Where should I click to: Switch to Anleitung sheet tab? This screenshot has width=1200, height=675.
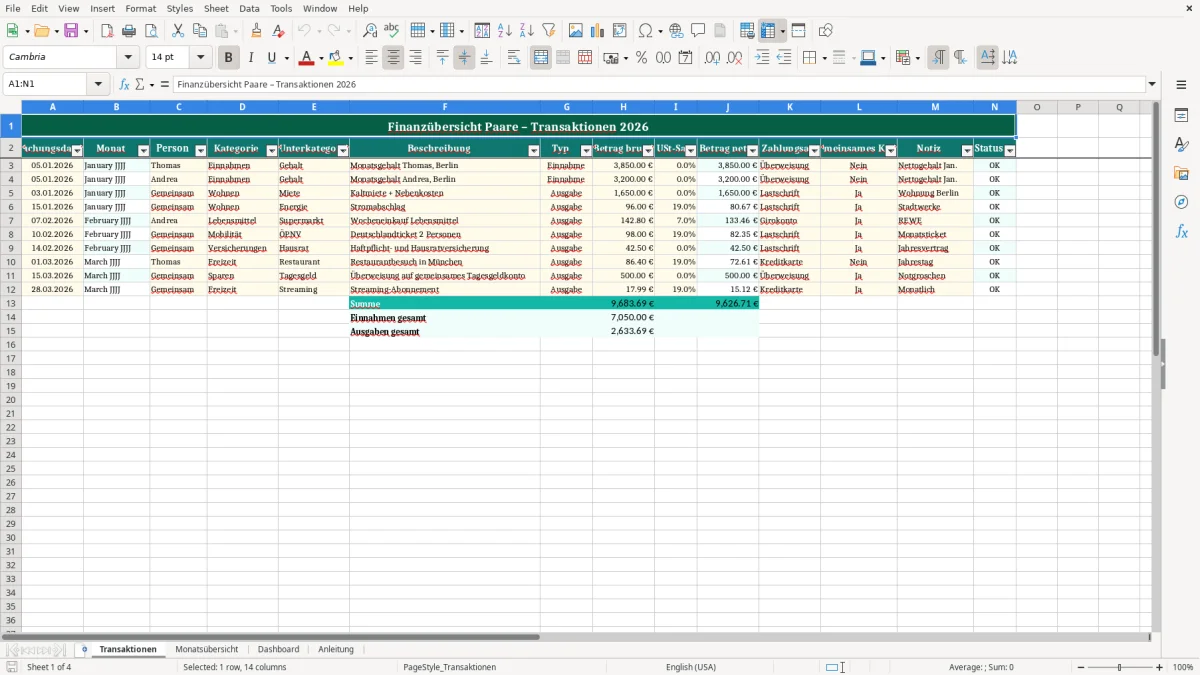pos(336,649)
